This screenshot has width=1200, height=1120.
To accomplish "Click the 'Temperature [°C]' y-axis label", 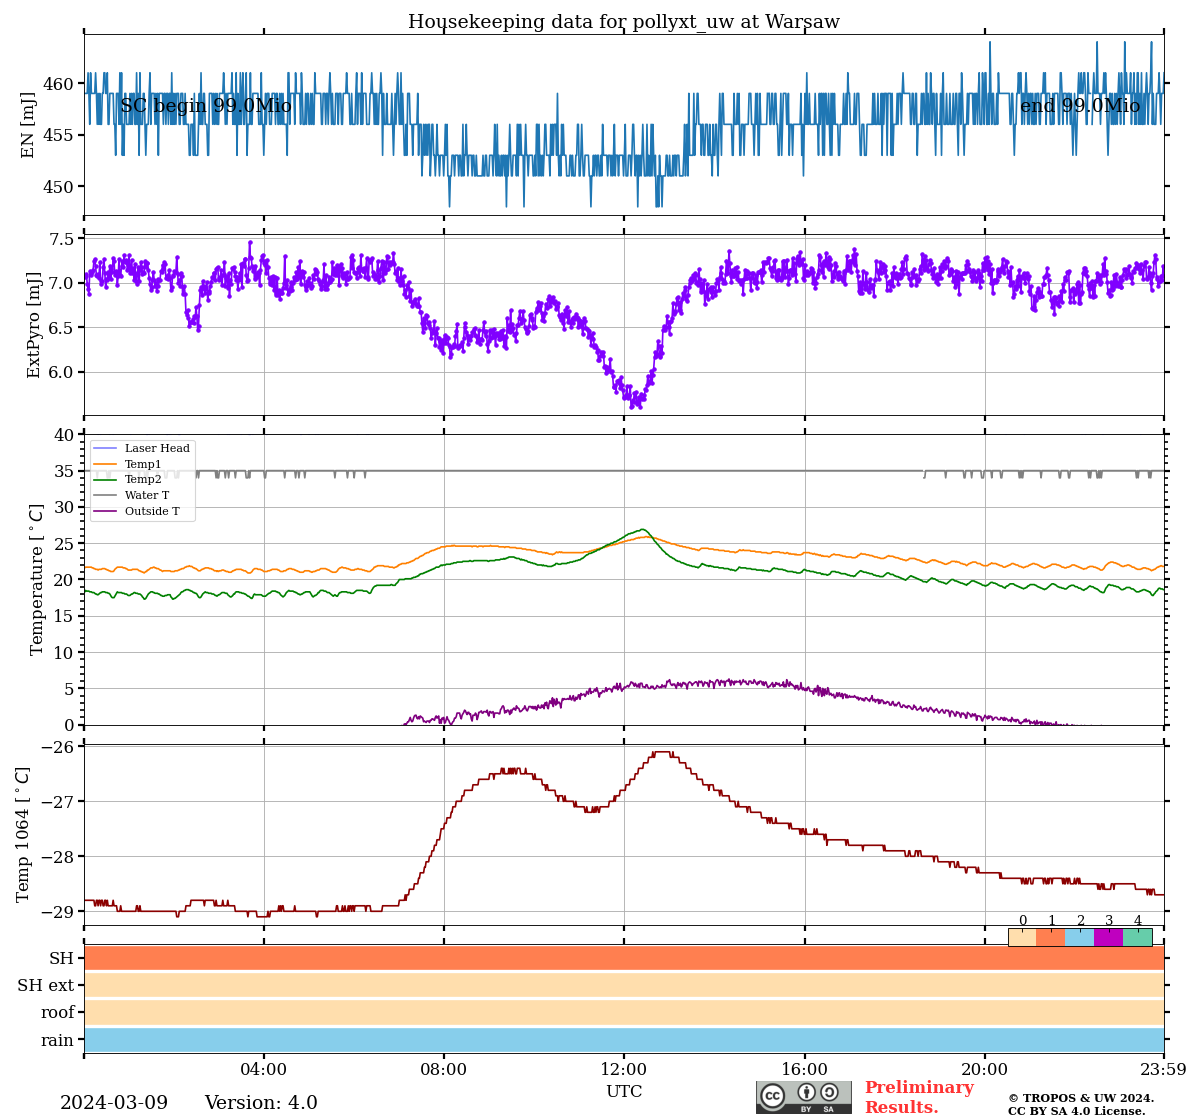I will pos(37,579).
